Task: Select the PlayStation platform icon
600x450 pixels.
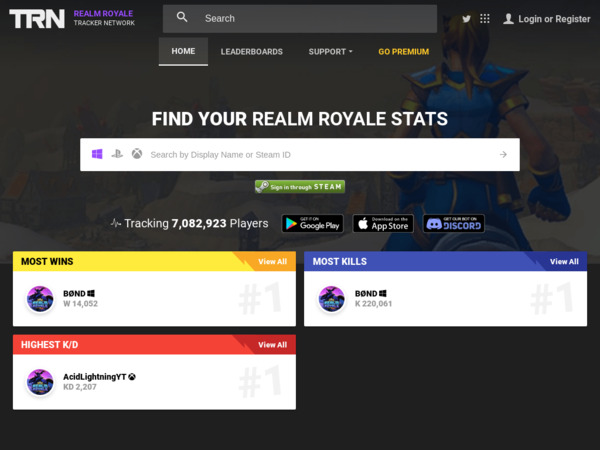Action: [117, 154]
